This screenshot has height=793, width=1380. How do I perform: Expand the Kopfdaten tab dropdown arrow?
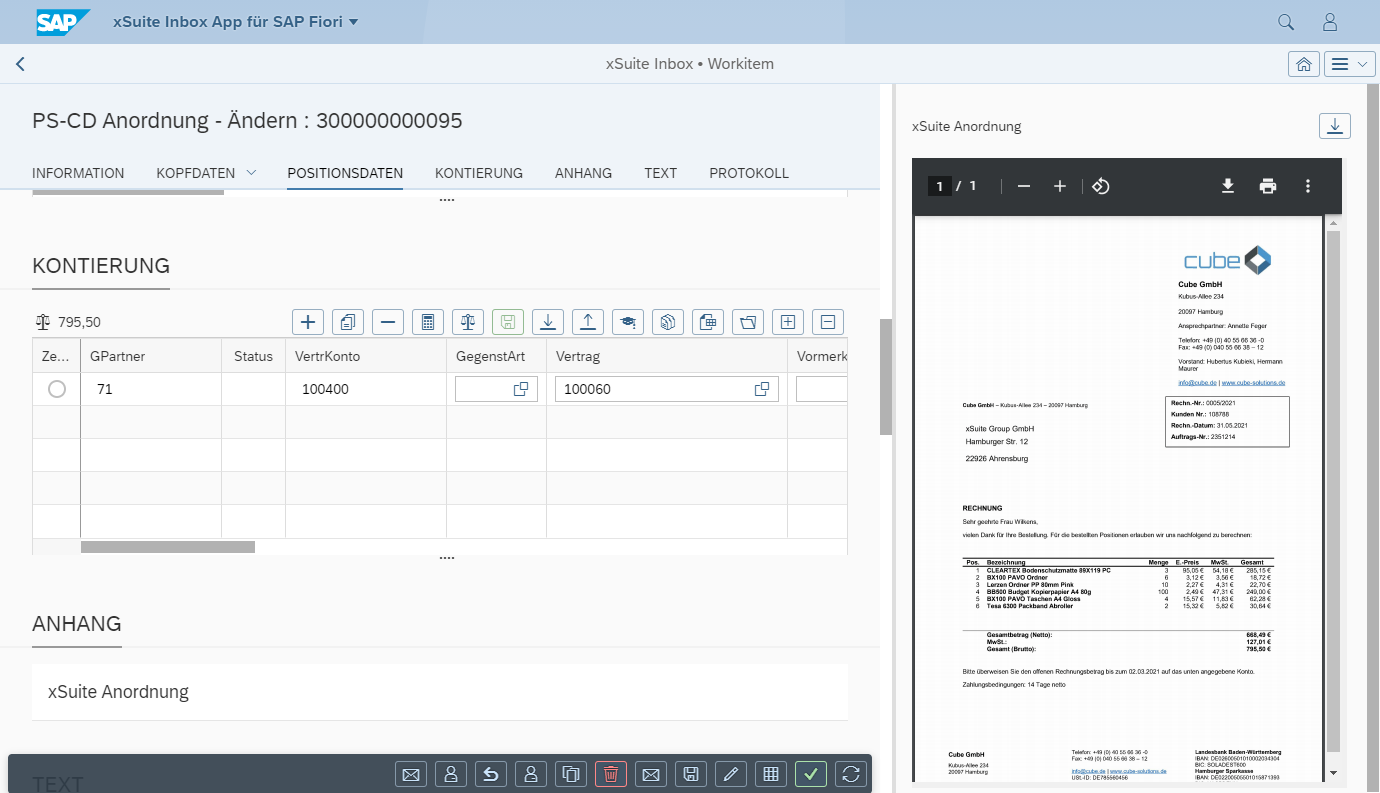pos(251,173)
